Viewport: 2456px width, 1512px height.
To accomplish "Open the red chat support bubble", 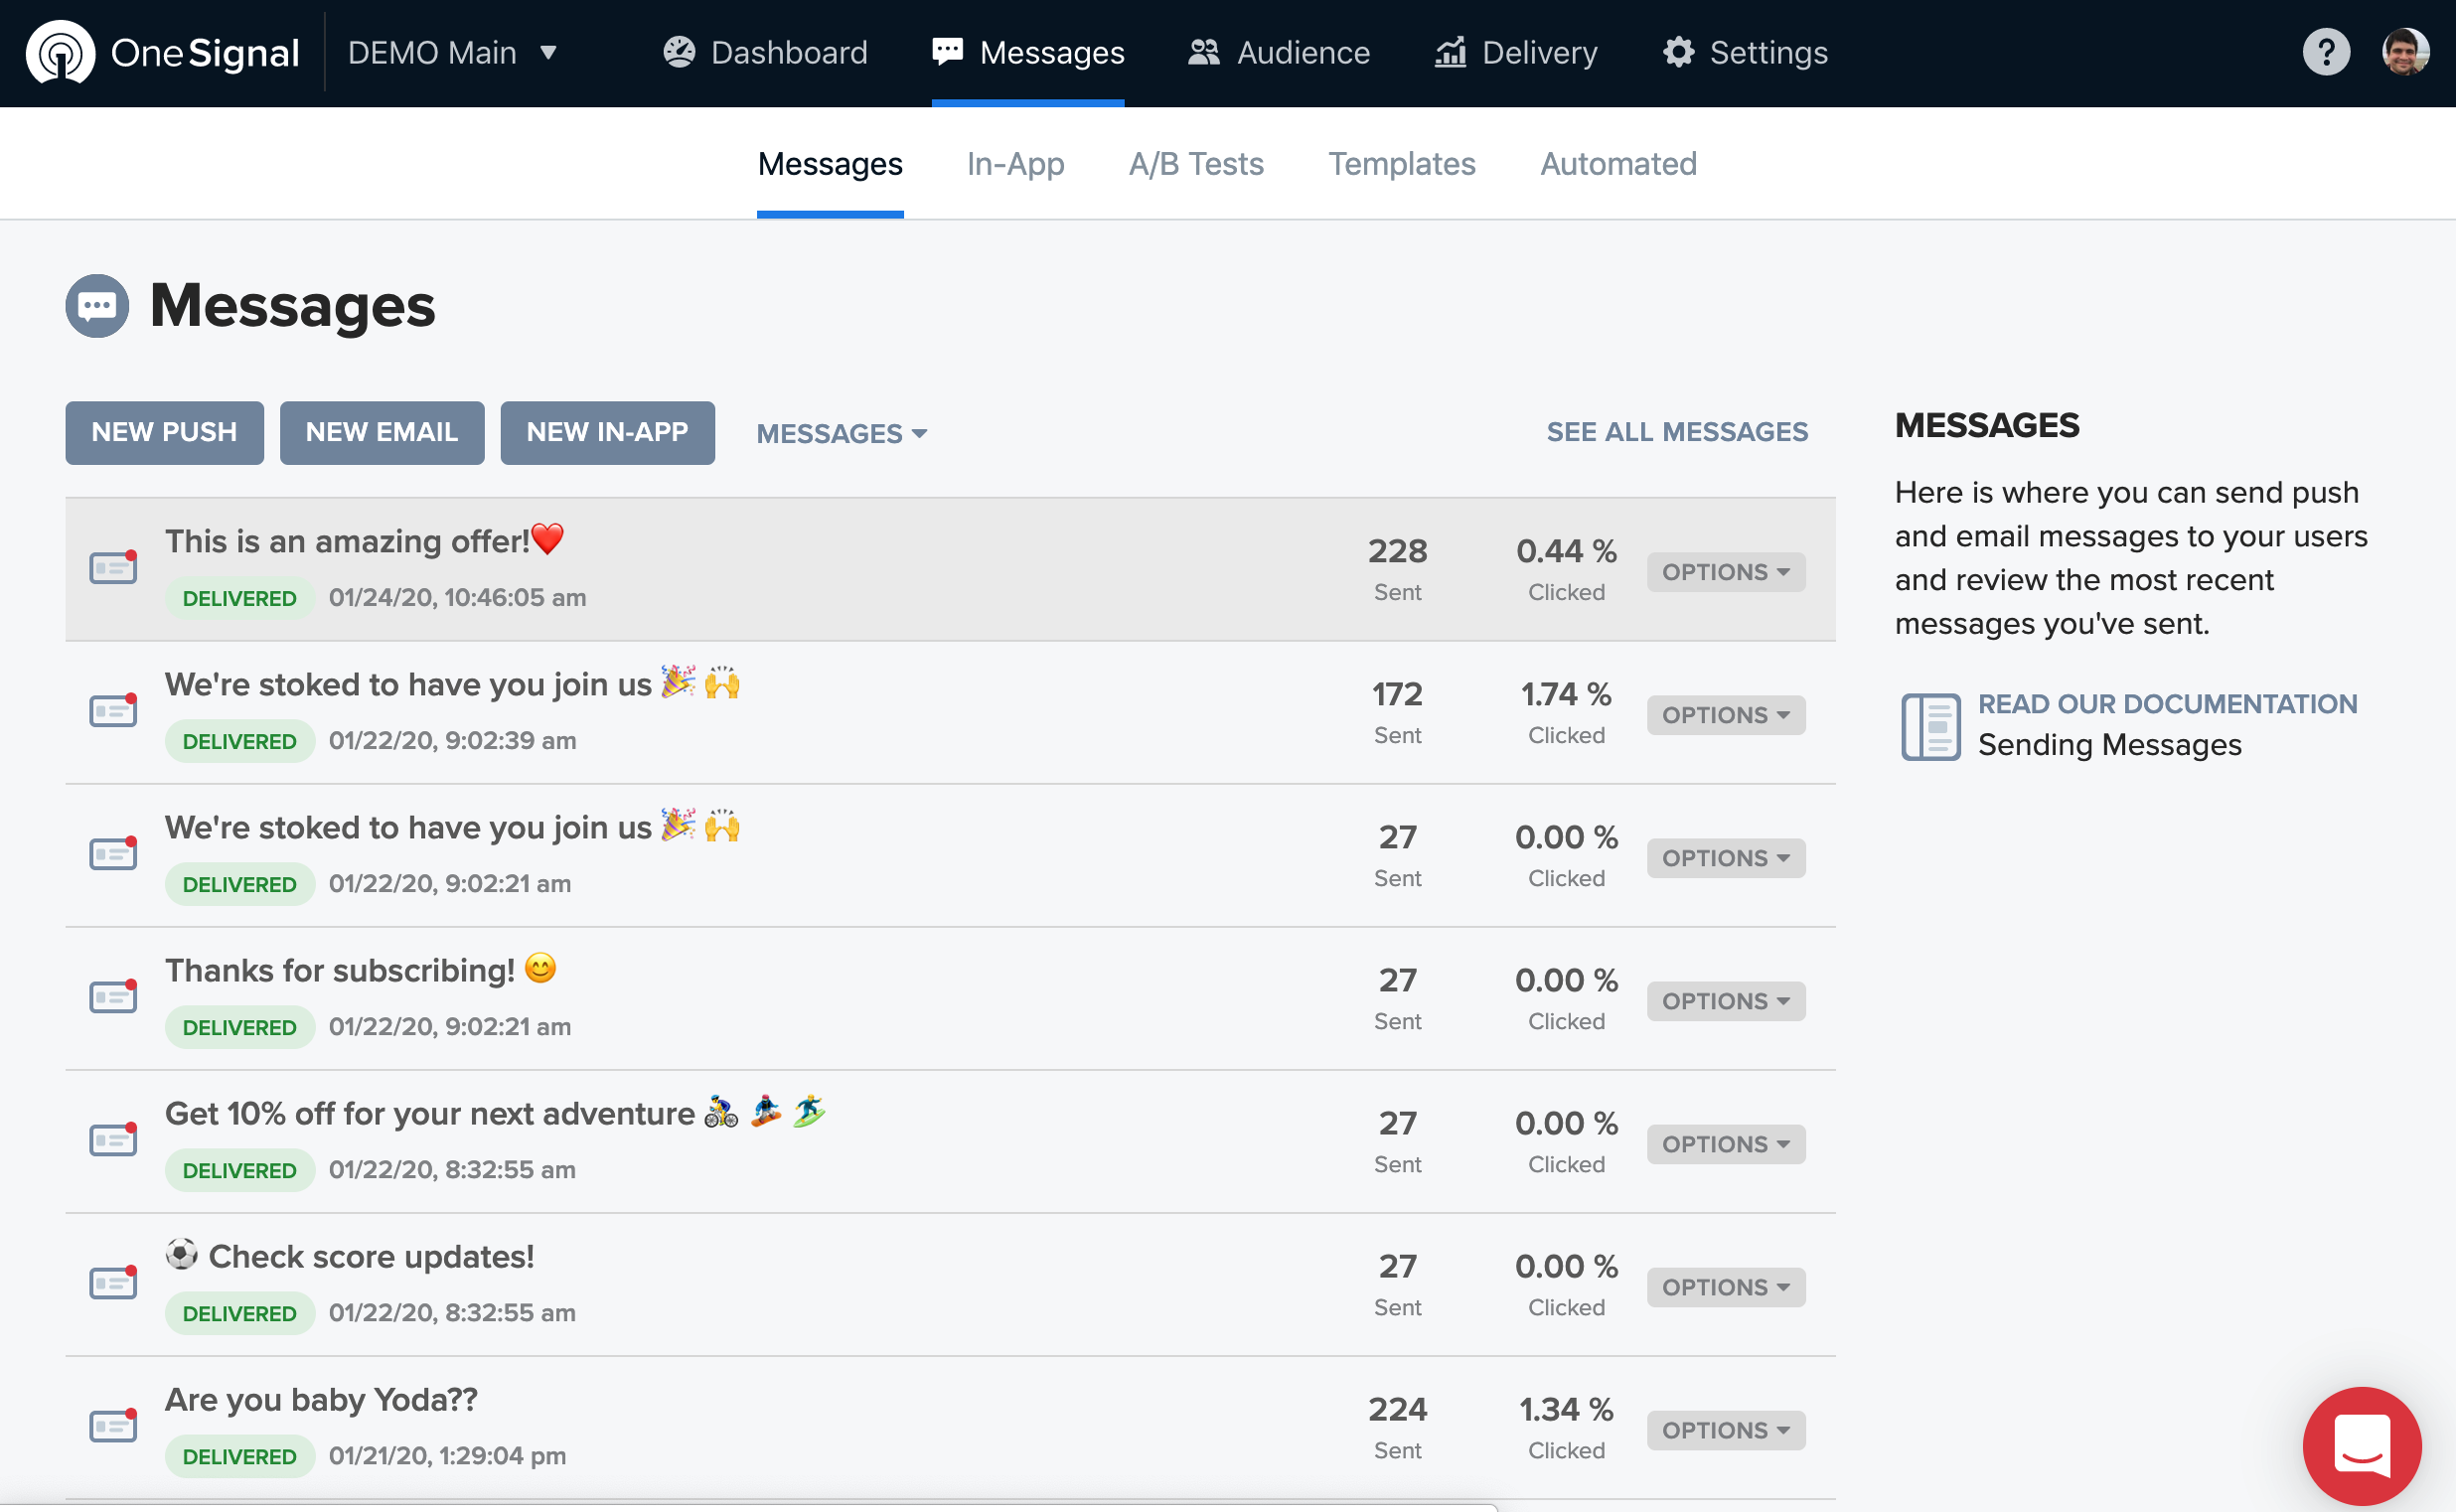I will click(2361, 1445).
